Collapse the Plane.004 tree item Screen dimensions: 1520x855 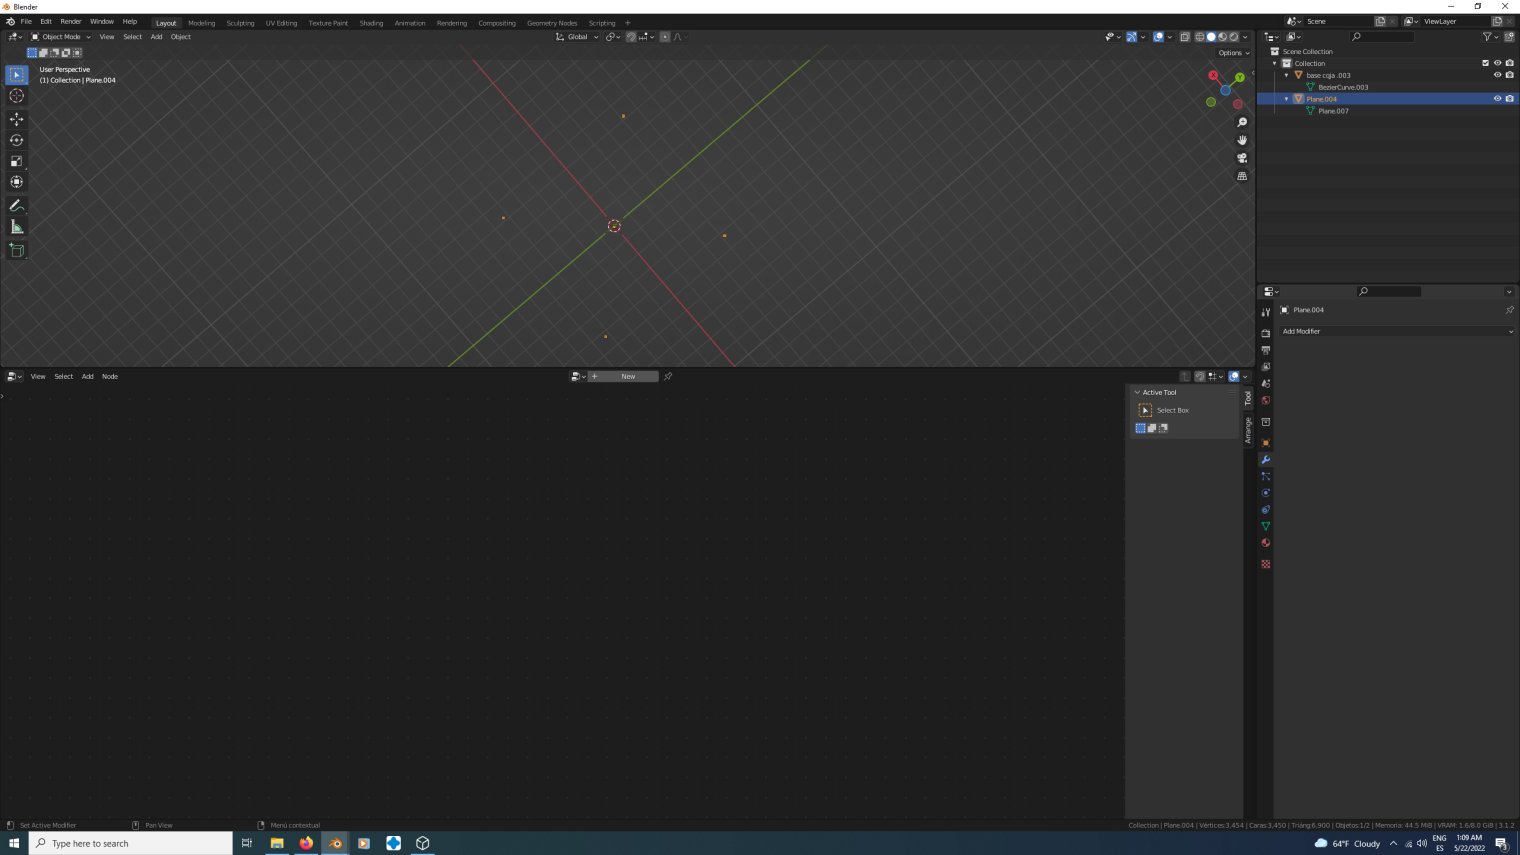coord(1286,99)
